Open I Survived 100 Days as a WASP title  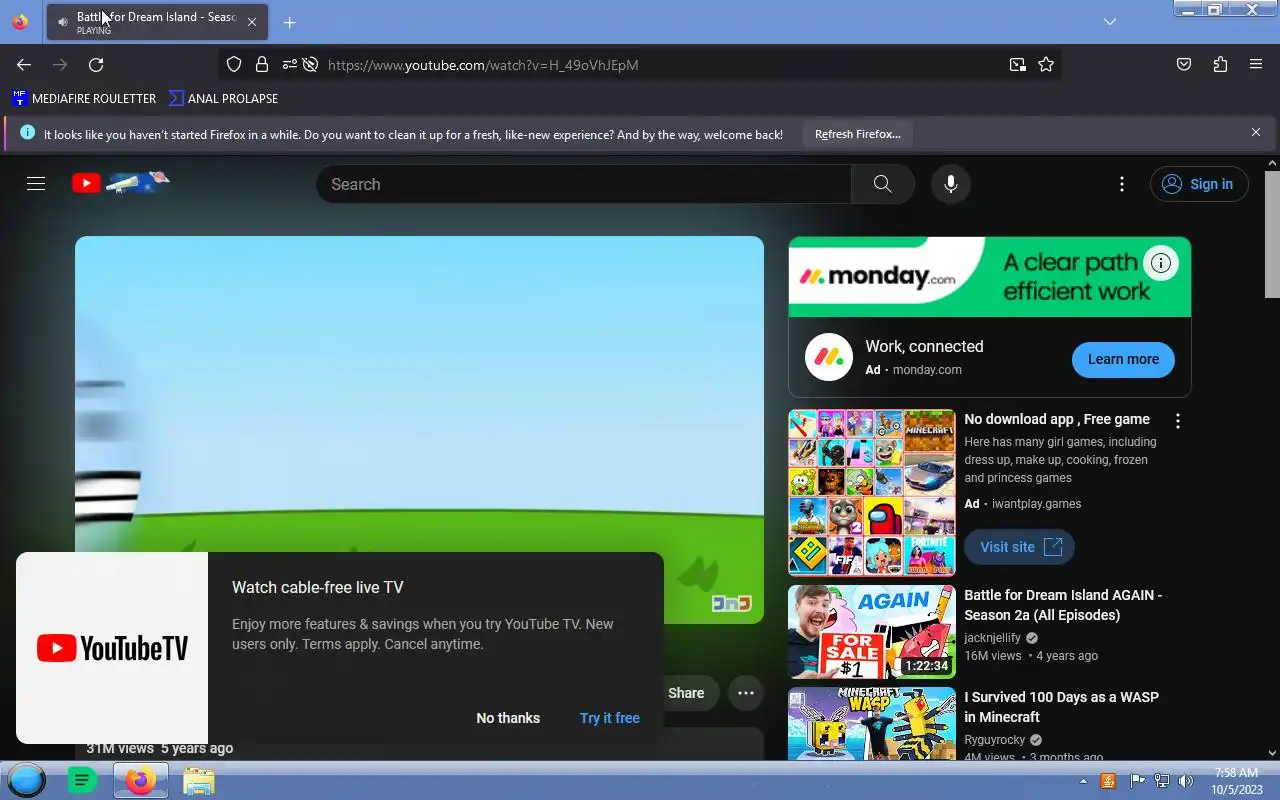tap(1061, 707)
